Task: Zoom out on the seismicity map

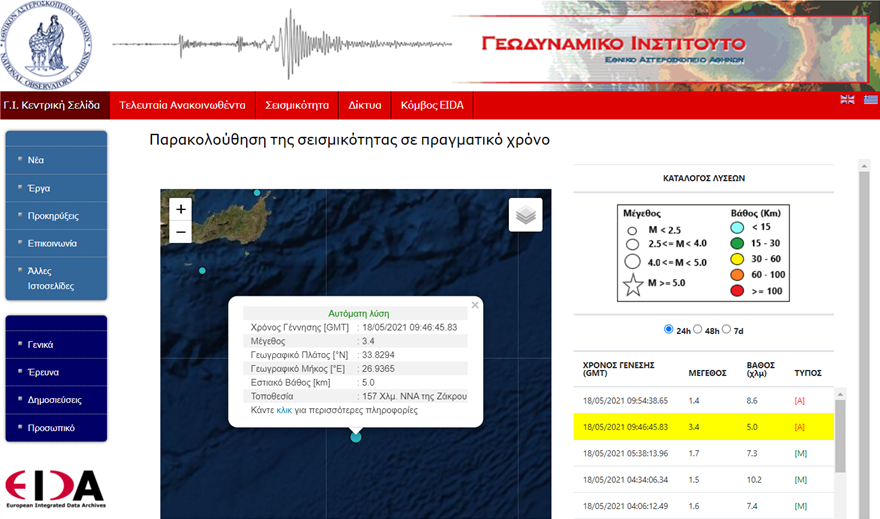Action: (x=180, y=232)
